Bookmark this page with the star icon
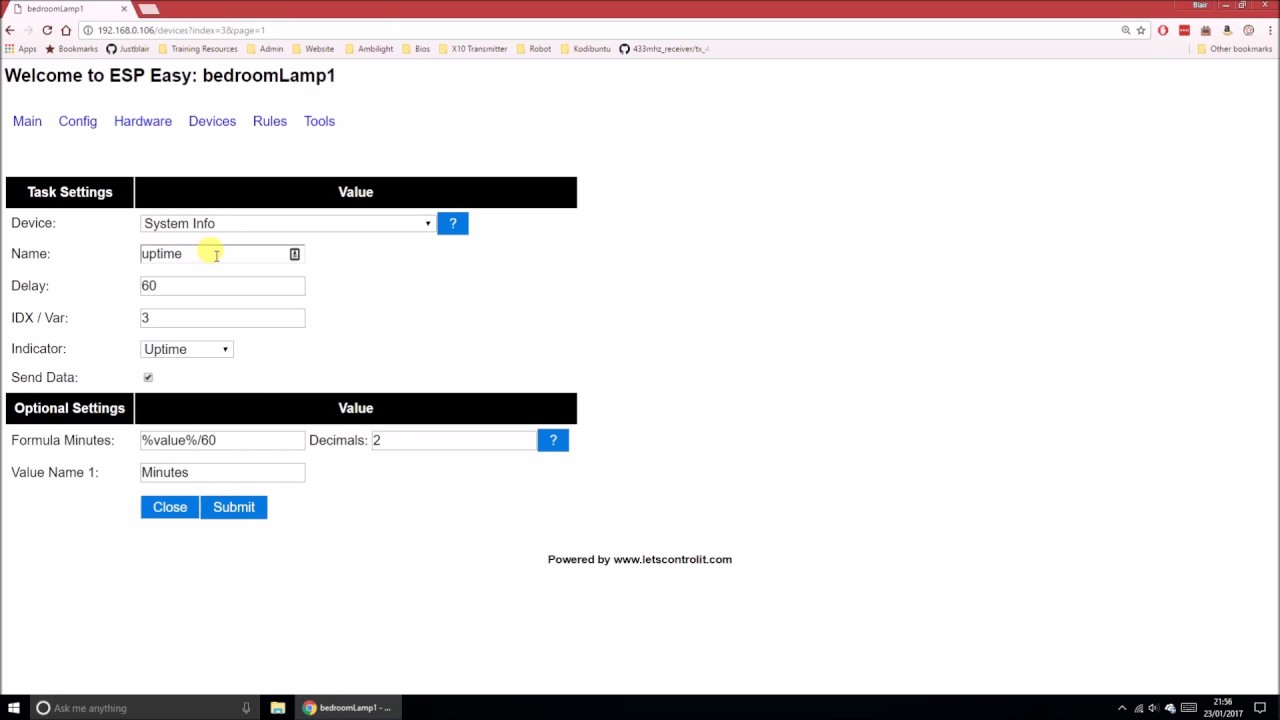Viewport: 1280px width, 720px height. 1141,30
